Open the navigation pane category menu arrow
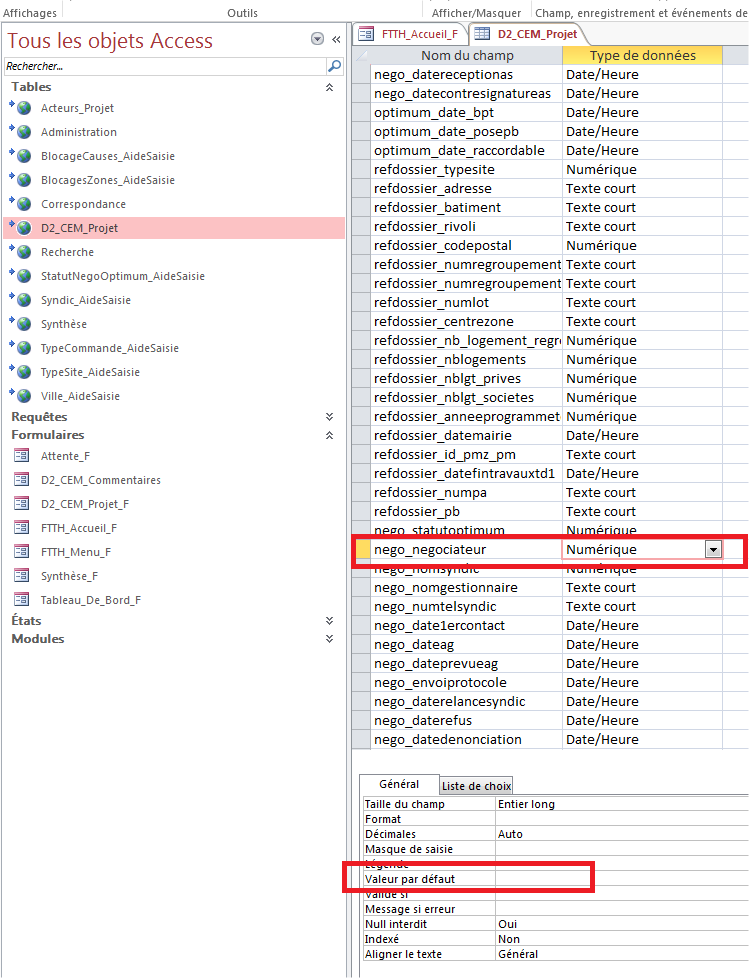The height and width of the screenshot is (978, 749). [x=318, y=40]
